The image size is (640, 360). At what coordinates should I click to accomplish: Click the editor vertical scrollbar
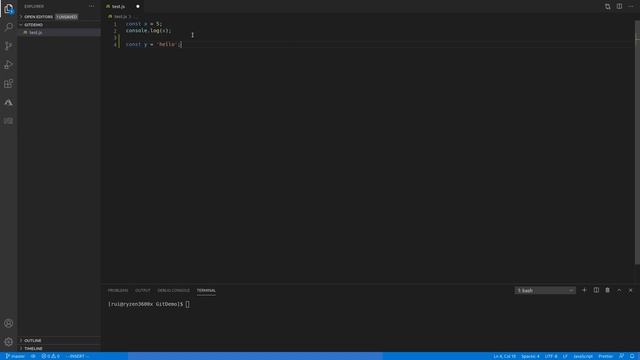(x=637, y=143)
